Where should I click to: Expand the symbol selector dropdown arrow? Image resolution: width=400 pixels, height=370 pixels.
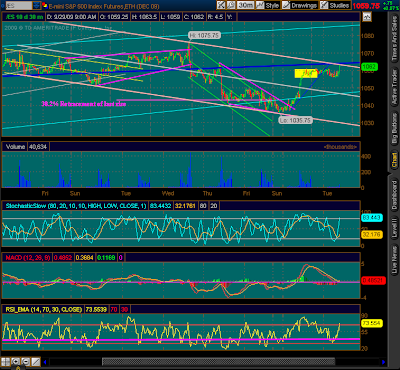pyautogui.click(x=37, y=6)
